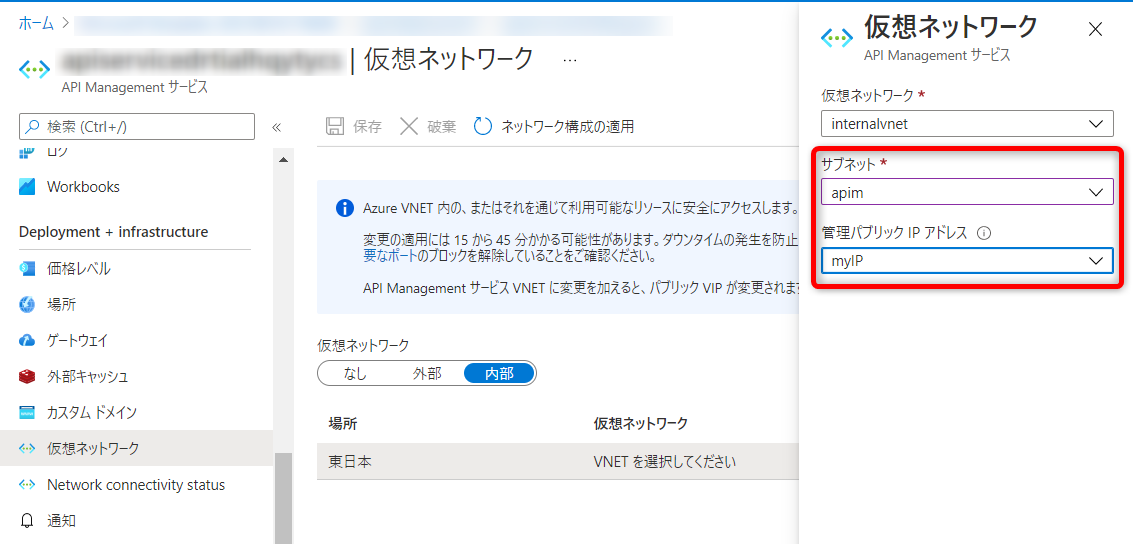Click the API Management service icon by the title
Viewport: 1133px width, 544px height.
(34, 70)
